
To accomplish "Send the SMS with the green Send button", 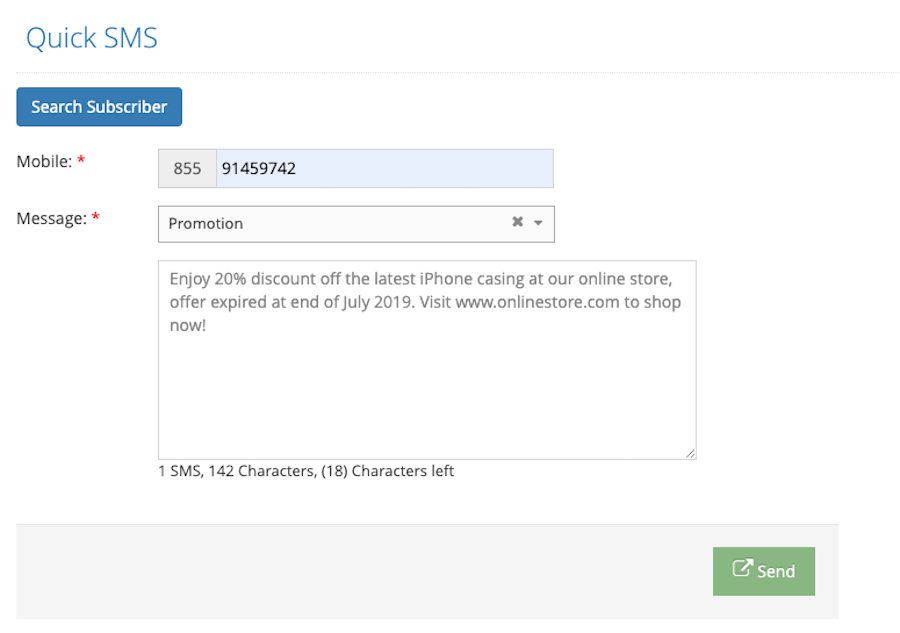I will click(x=763, y=571).
